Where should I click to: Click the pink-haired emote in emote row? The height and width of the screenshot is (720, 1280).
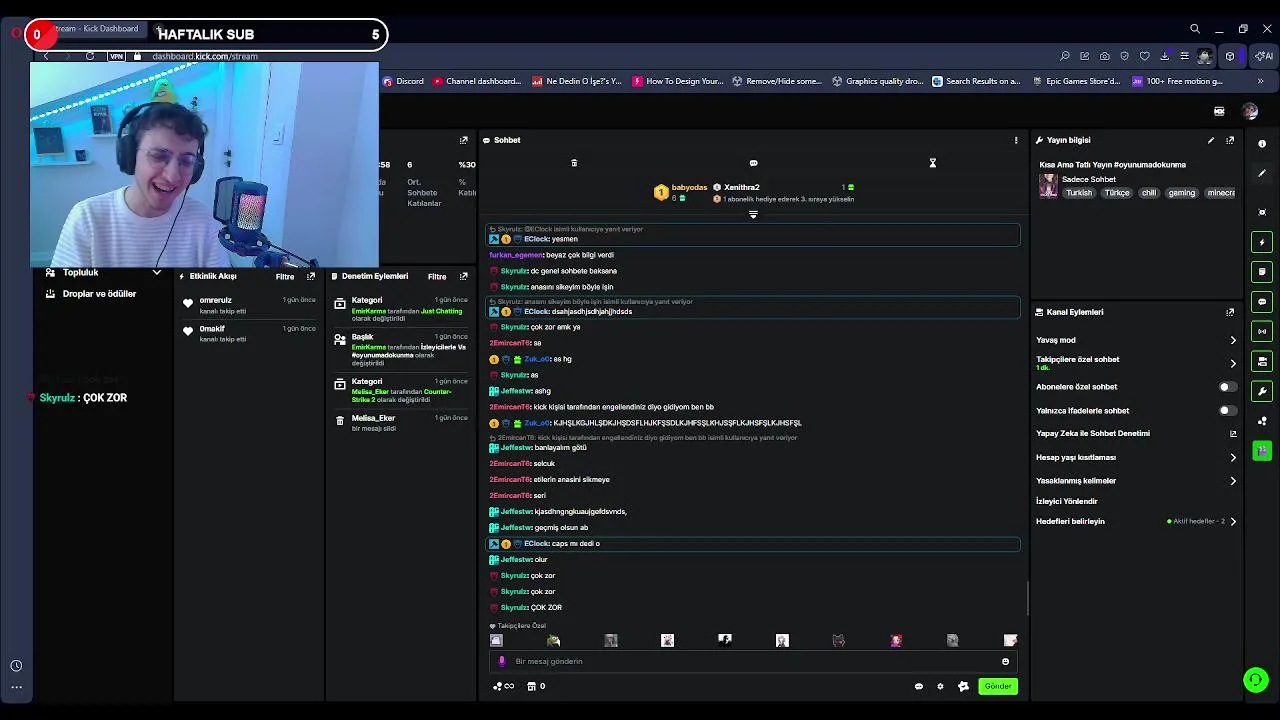pyautogui.click(x=896, y=640)
